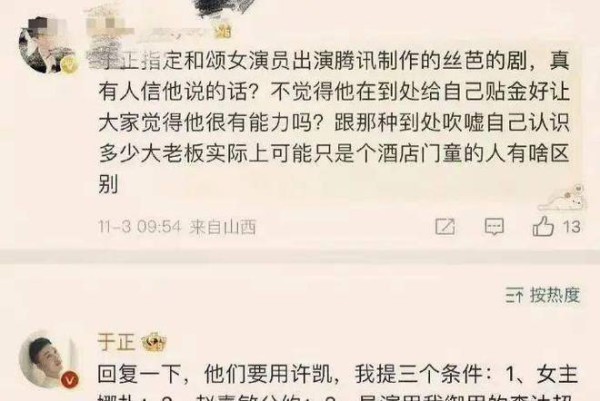
Task: Like the post with 13 likes
Action: click(x=543, y=226)
